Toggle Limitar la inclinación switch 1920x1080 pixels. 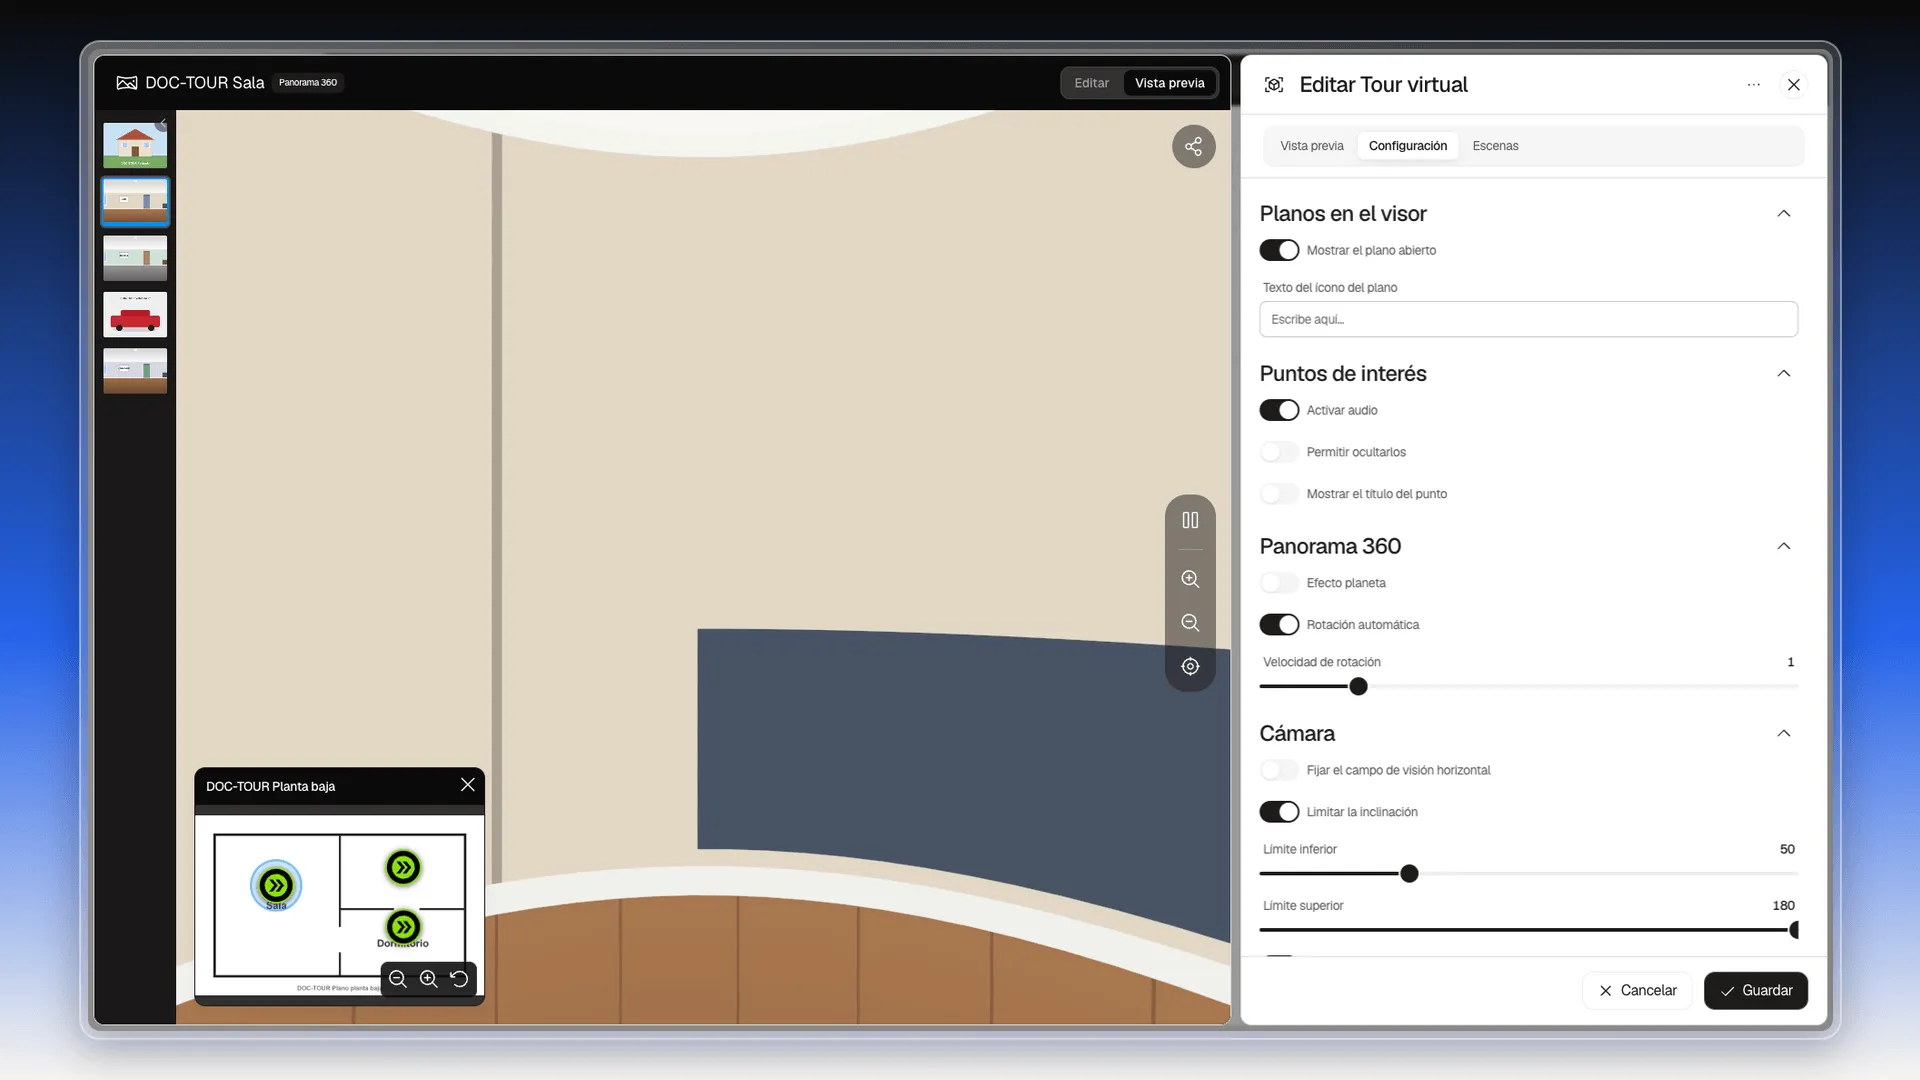click(x=1279, y=812)
